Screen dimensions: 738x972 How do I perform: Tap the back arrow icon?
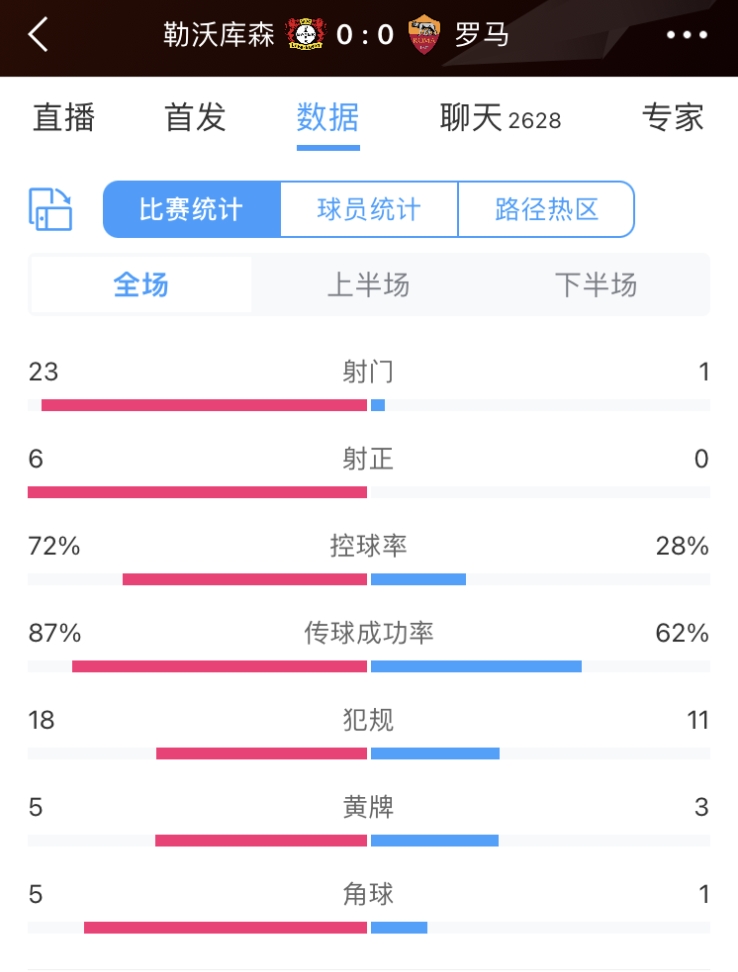[x=38, y=34]
